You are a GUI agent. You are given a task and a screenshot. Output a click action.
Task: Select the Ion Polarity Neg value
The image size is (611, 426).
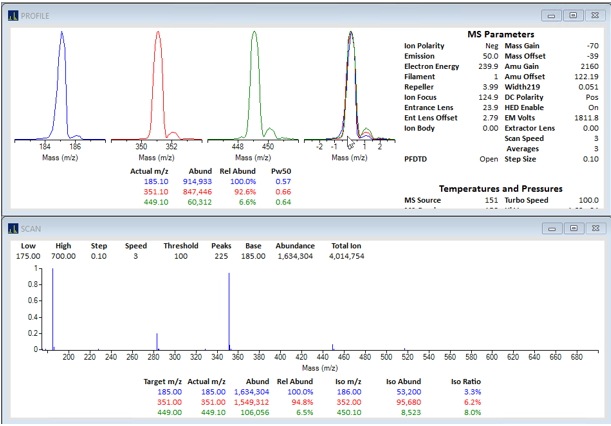click(491, 46)
